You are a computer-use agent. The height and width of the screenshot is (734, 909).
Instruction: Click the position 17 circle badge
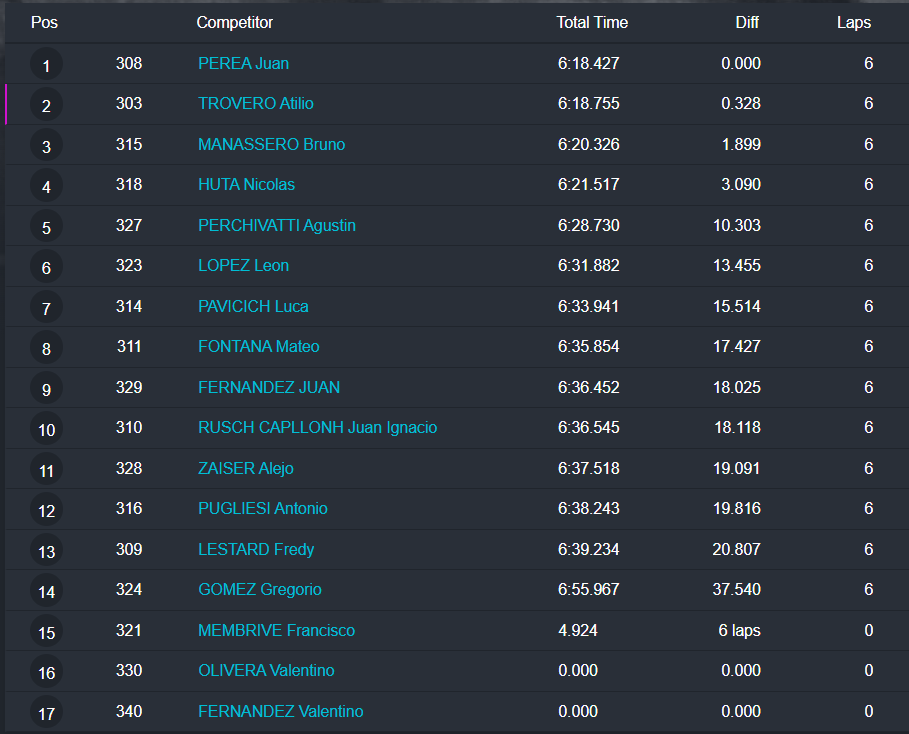coord(46,714)
